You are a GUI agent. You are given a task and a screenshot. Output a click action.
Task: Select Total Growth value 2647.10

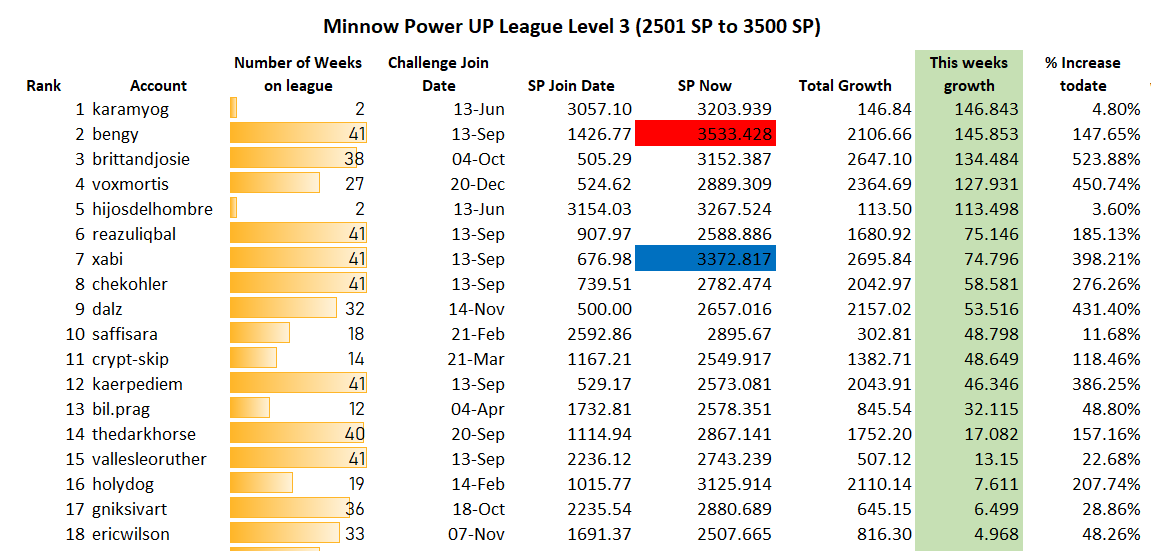[879, 160]
